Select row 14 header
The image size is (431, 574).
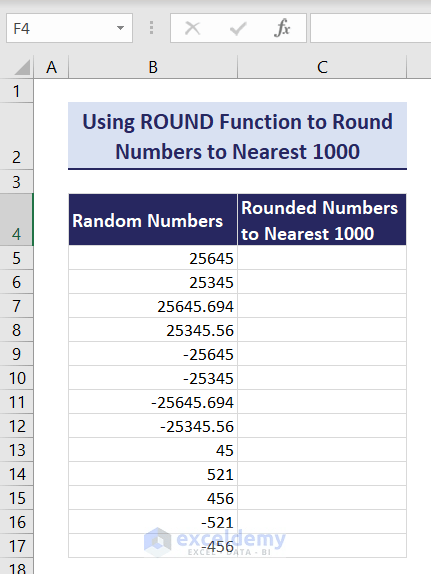pyautogui.click(x=16, y=474)
